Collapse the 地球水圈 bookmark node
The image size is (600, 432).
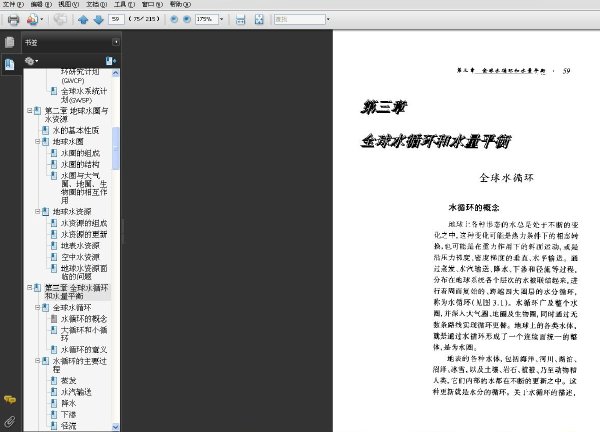click(38, 142)
